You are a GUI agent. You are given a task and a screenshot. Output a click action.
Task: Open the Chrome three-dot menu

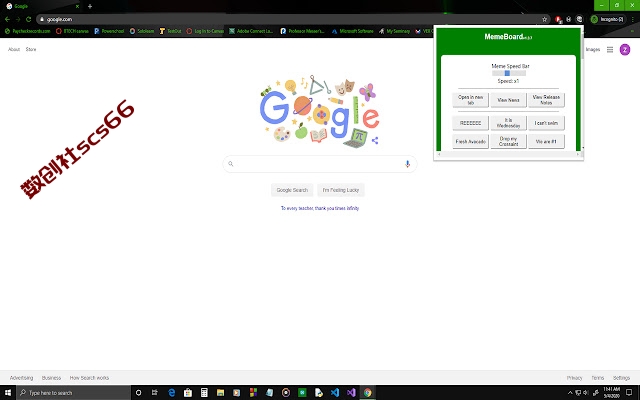[x=633, y=19]
